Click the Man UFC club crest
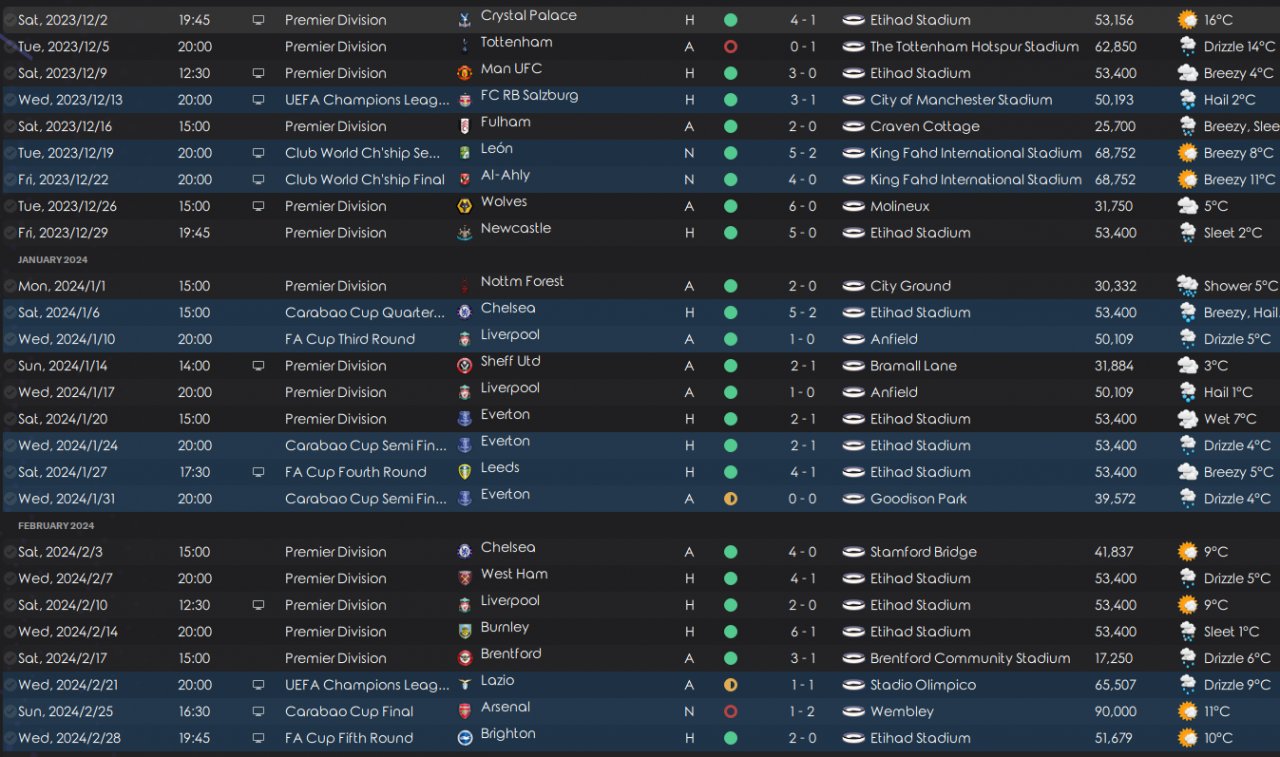Image resolution: width=1280 pixels, height=757 pixels. [464, 73]
